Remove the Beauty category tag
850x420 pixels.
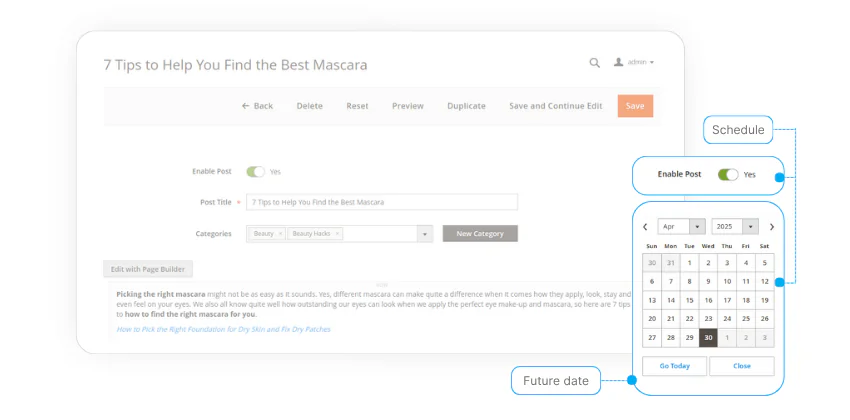[280, 234]
